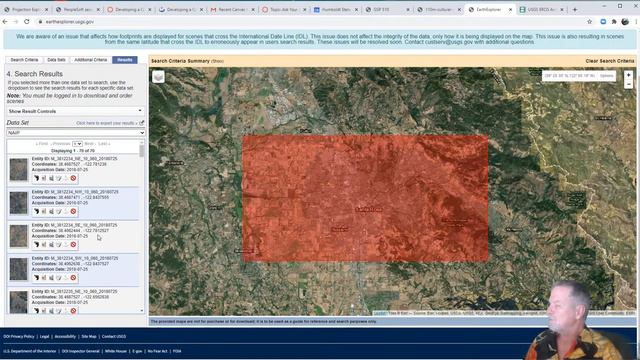640x360 pixels.
Task: Open the Accessibility footer link
Action: coord(65,337)
